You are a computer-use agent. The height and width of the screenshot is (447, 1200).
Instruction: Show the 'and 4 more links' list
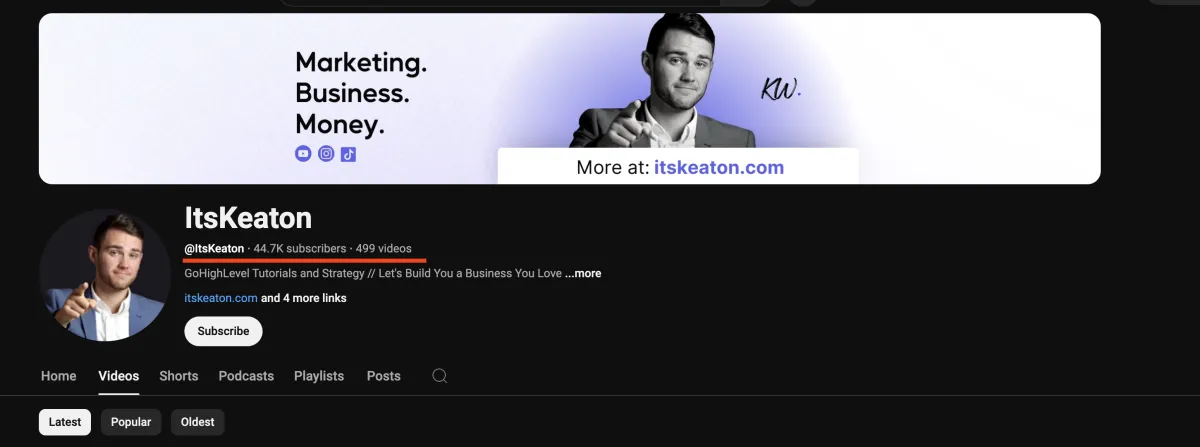click(x=304, y=298)
